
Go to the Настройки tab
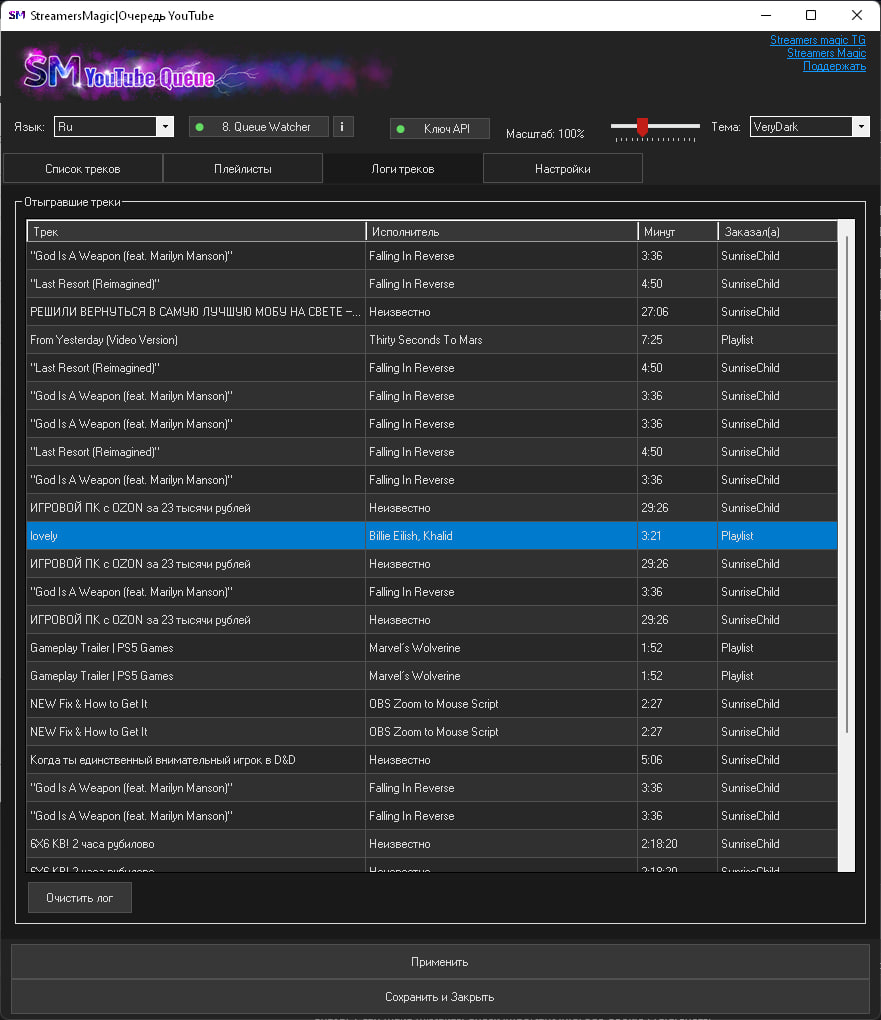[x=562, y=169]
